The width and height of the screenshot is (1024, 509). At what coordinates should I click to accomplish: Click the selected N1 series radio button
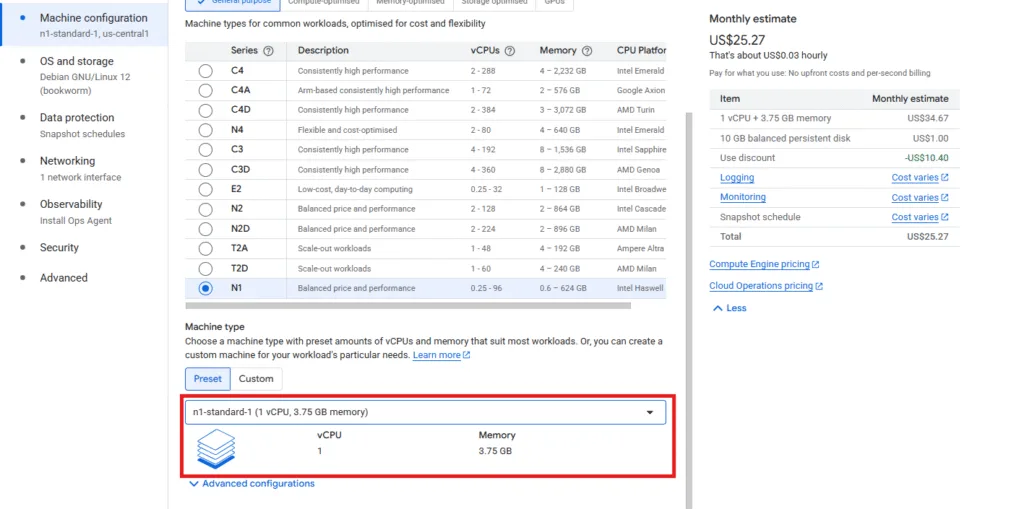206,288
